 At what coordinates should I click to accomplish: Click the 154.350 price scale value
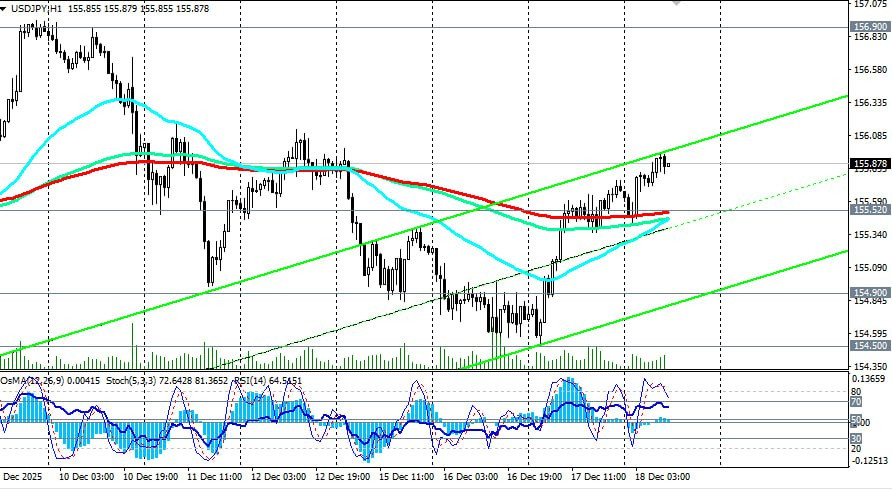click(x=870, y=367)
